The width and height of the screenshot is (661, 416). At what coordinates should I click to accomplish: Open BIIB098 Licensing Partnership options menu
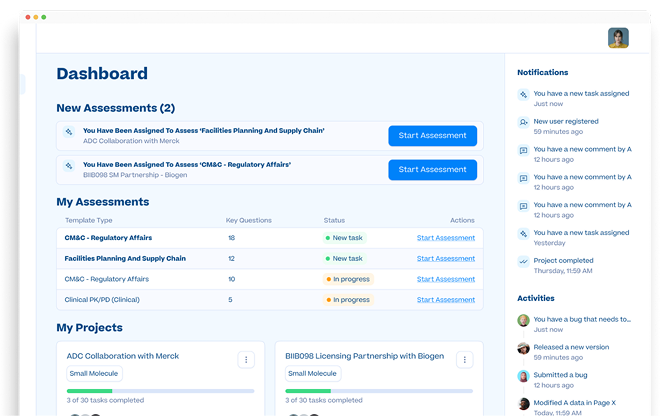pyautogui.click(x=465, y=360)
